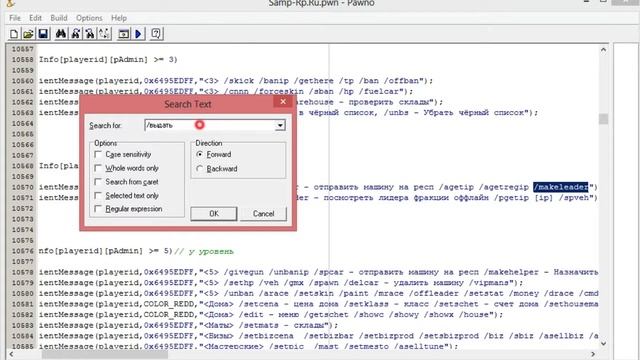Tick the Whole words only checkbox
This screenshot has height=360, width=640.
[x=98, y=168]
